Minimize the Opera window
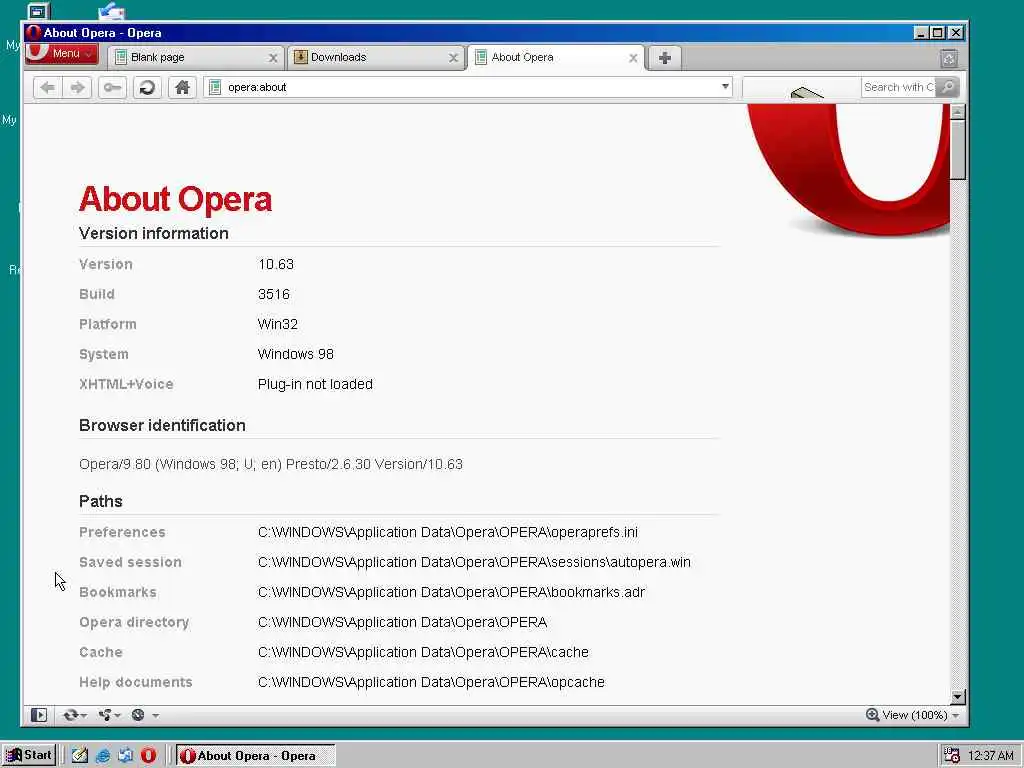Image resolution: width=1024 pixels, height=768 pixels. point(921,33)
